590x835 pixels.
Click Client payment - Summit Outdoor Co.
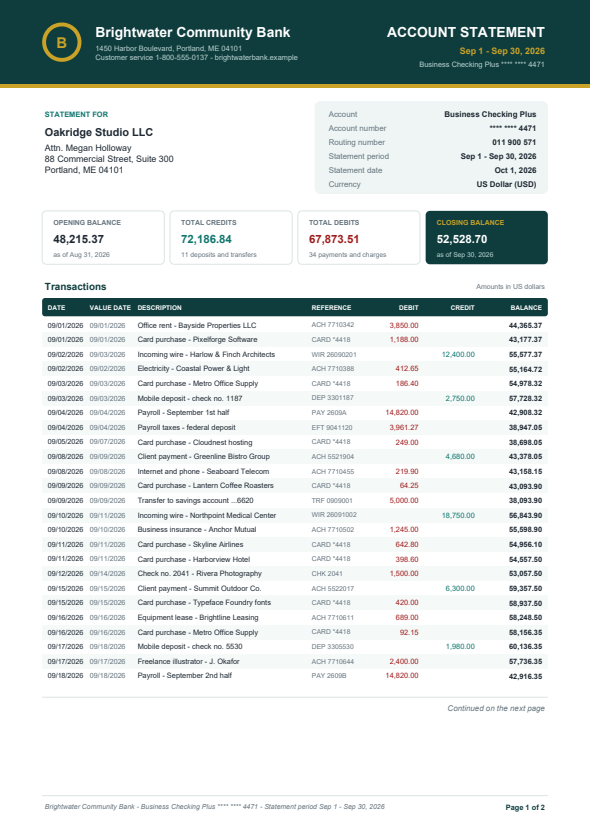click(x=199, y=588)
